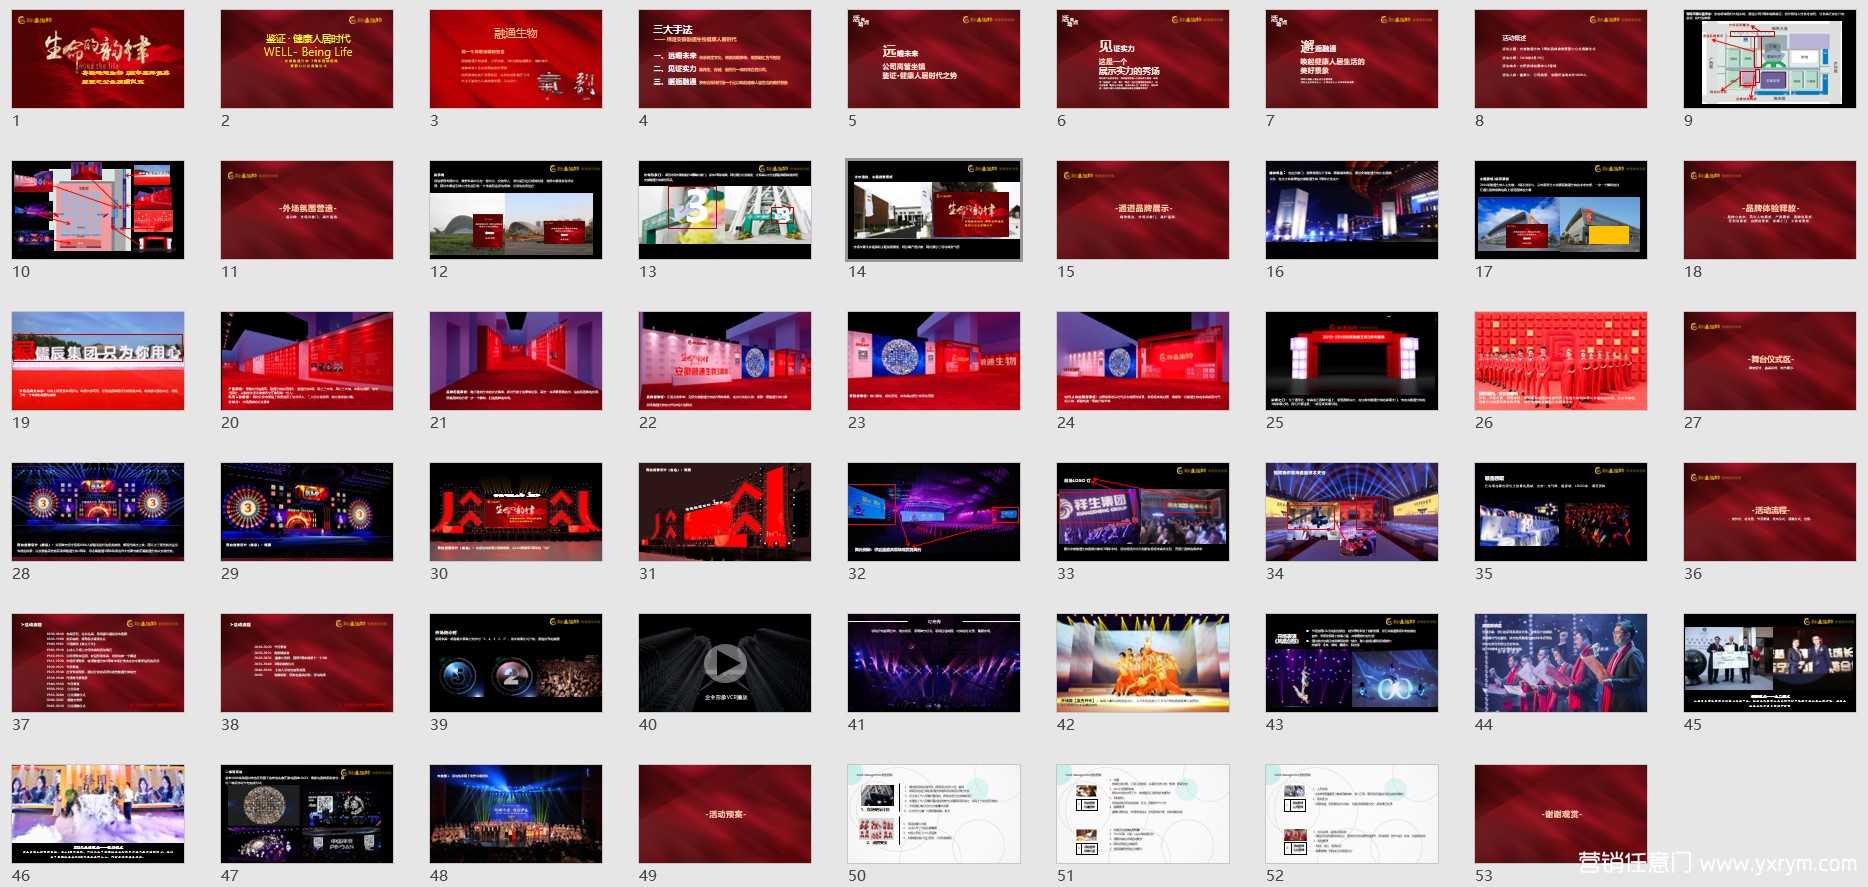
Task: Select slide 12 building exterior thumbnail
Action: [x=516, y=210]
